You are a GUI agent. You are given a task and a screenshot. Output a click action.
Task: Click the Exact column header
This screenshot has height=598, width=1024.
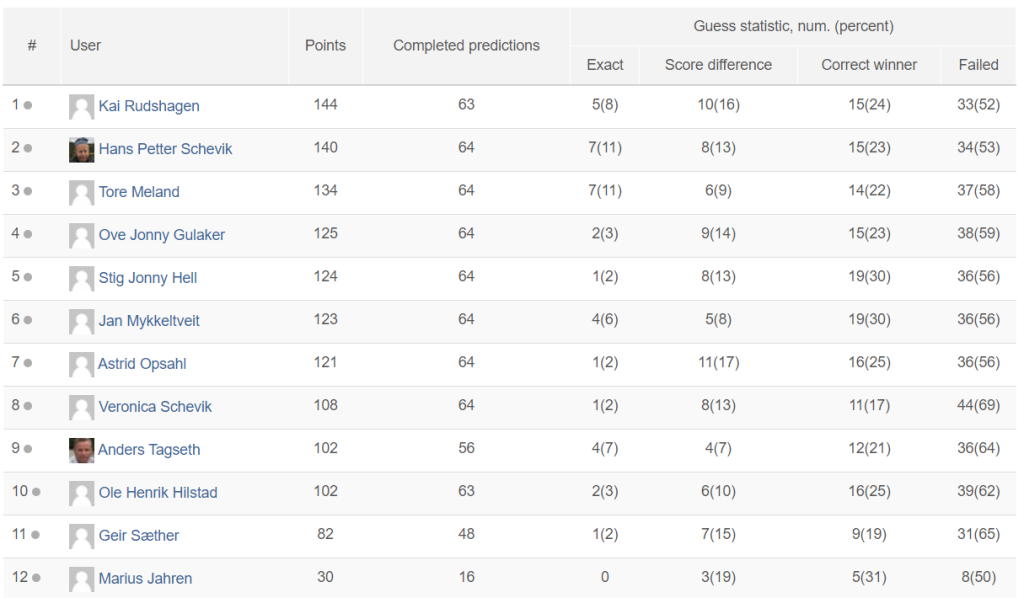[605, 65]
